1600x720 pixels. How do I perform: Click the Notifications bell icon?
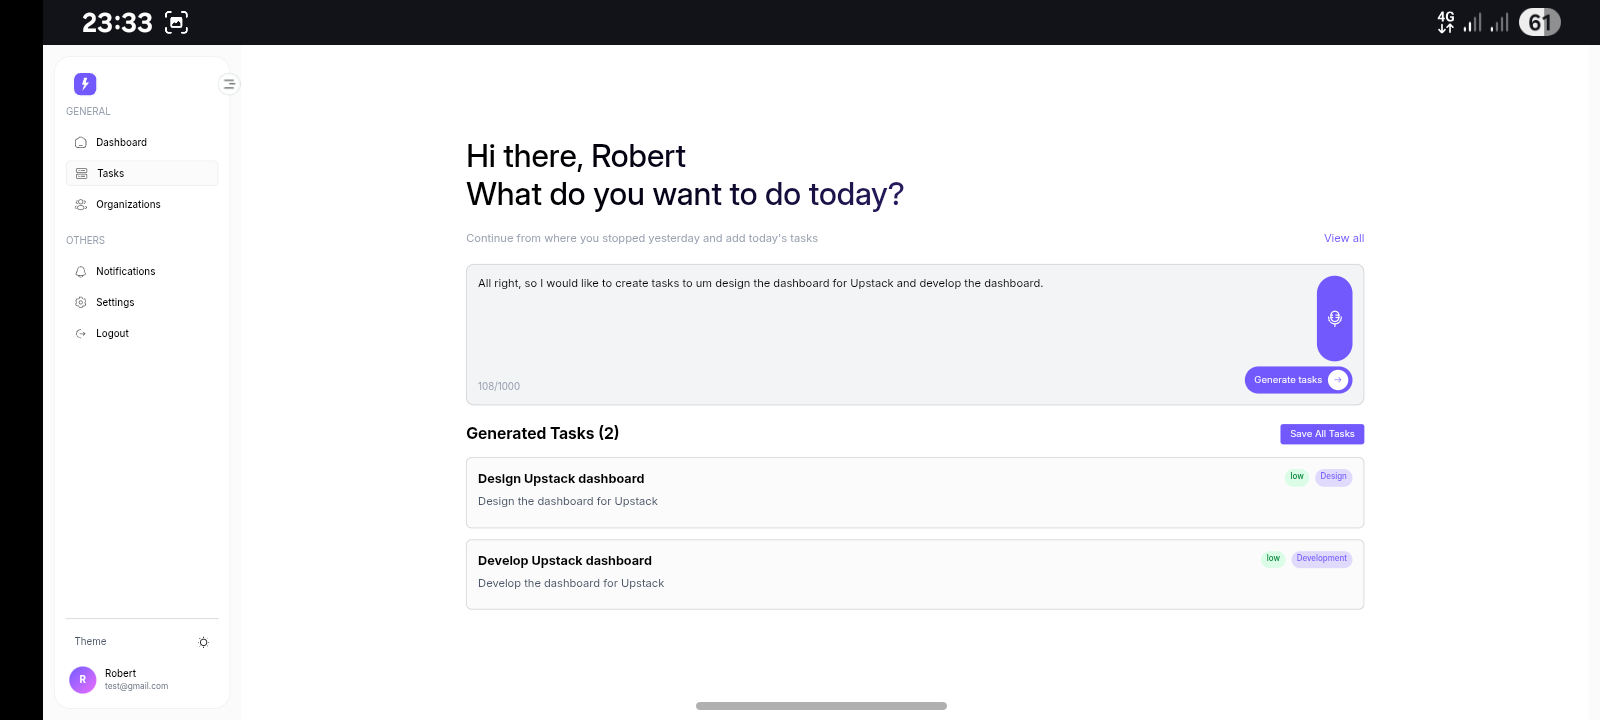tap(81, 272)
